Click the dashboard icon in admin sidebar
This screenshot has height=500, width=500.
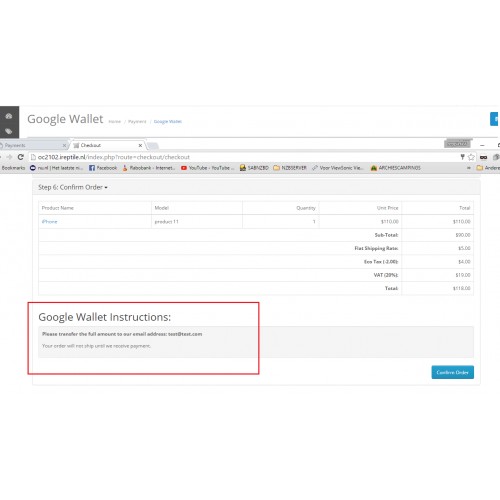(x=9, y=116)
